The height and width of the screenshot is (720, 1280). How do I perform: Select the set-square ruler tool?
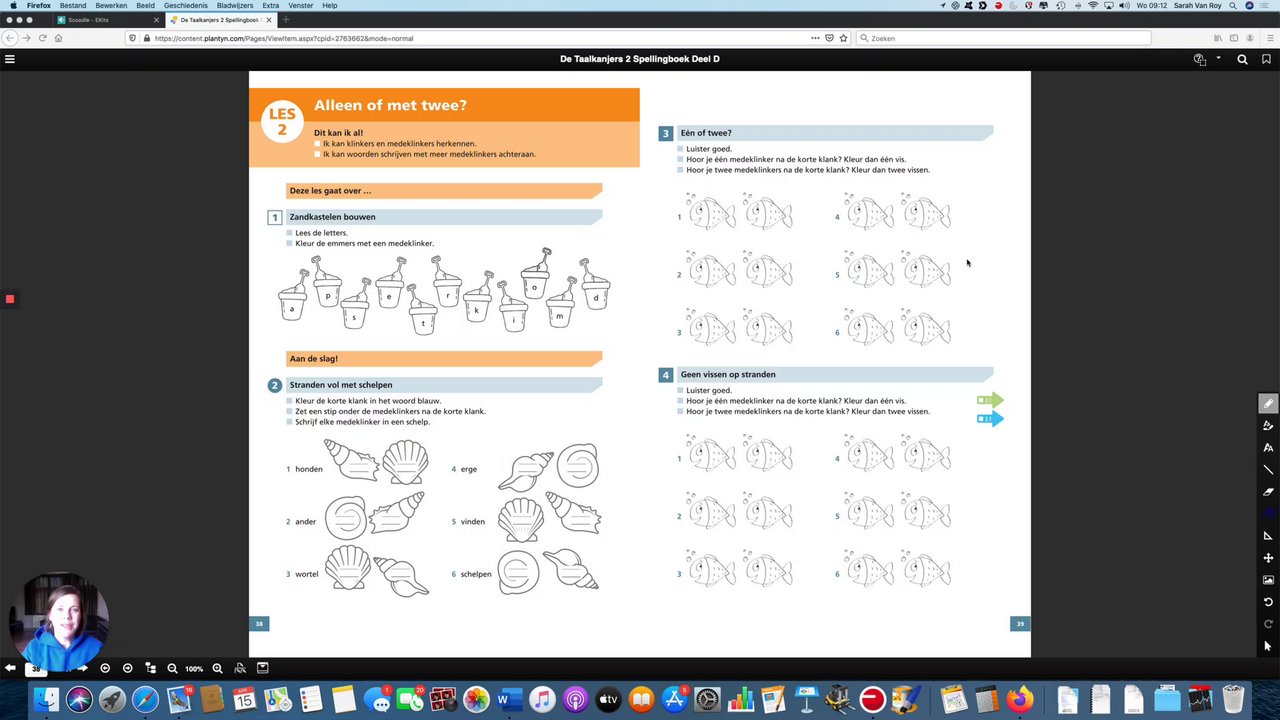click(x=1268, y=536)
